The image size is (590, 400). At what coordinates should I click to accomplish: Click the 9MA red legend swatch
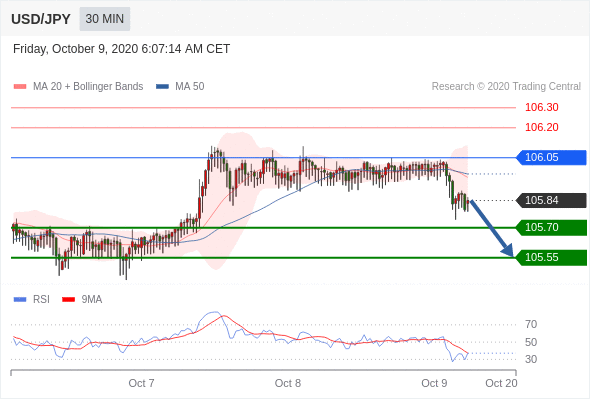pos(68,300)
